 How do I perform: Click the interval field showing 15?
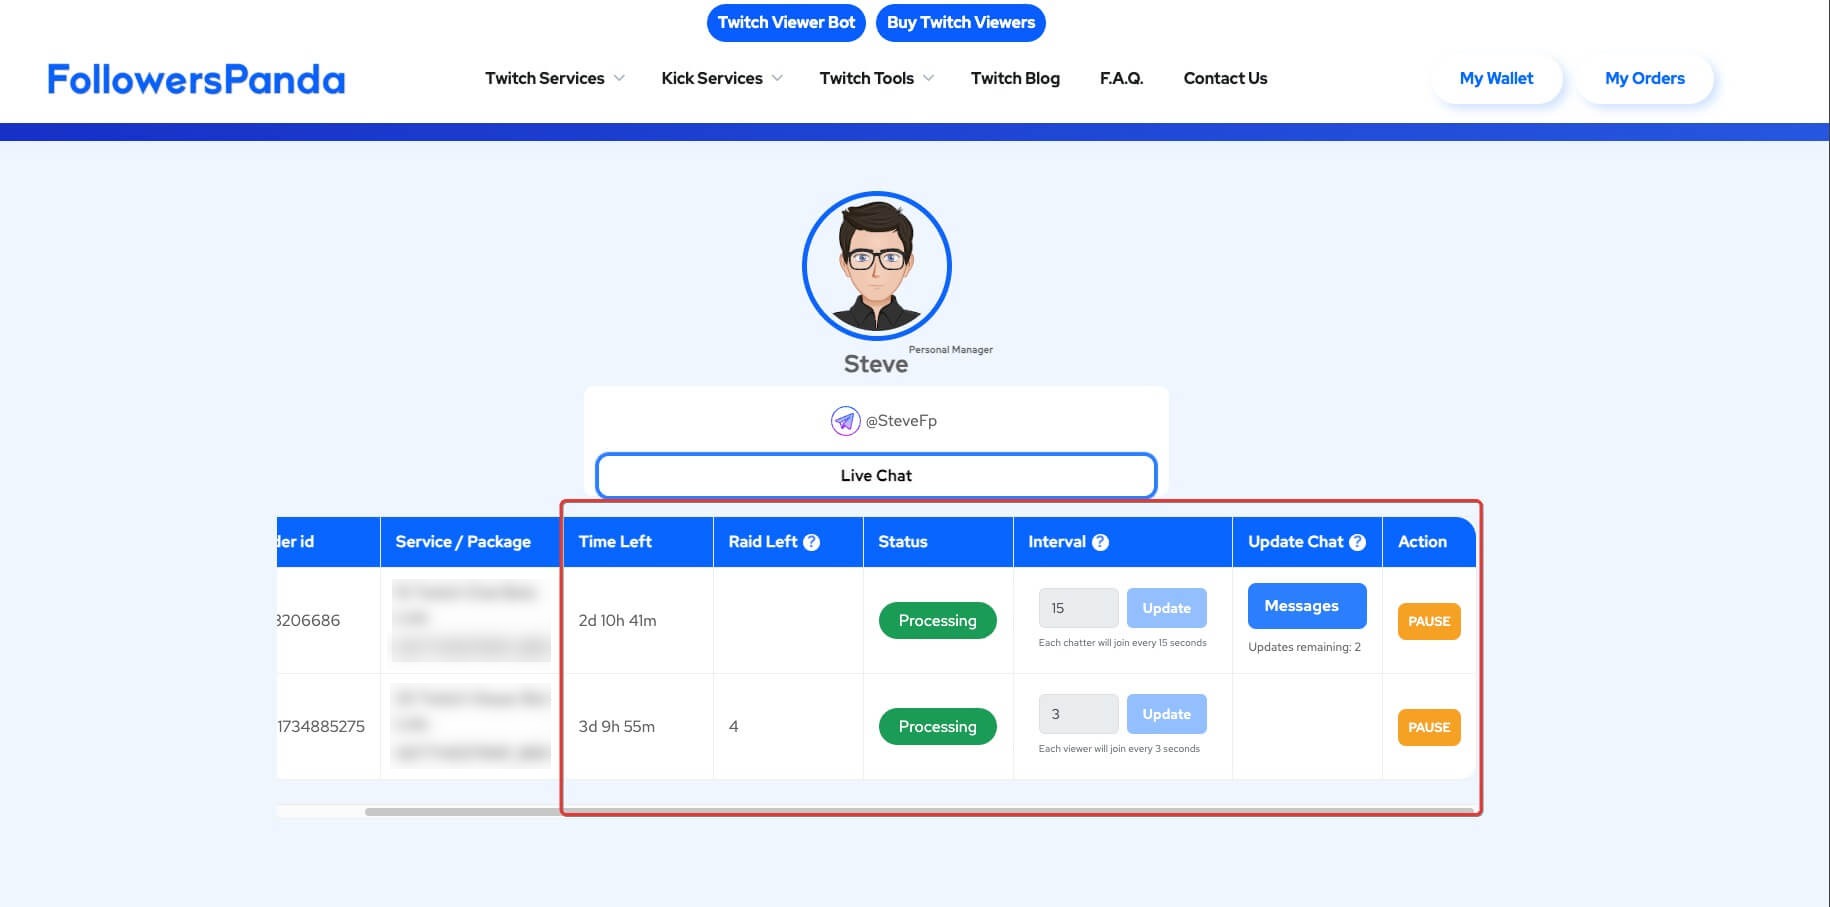pos(1078,608)
